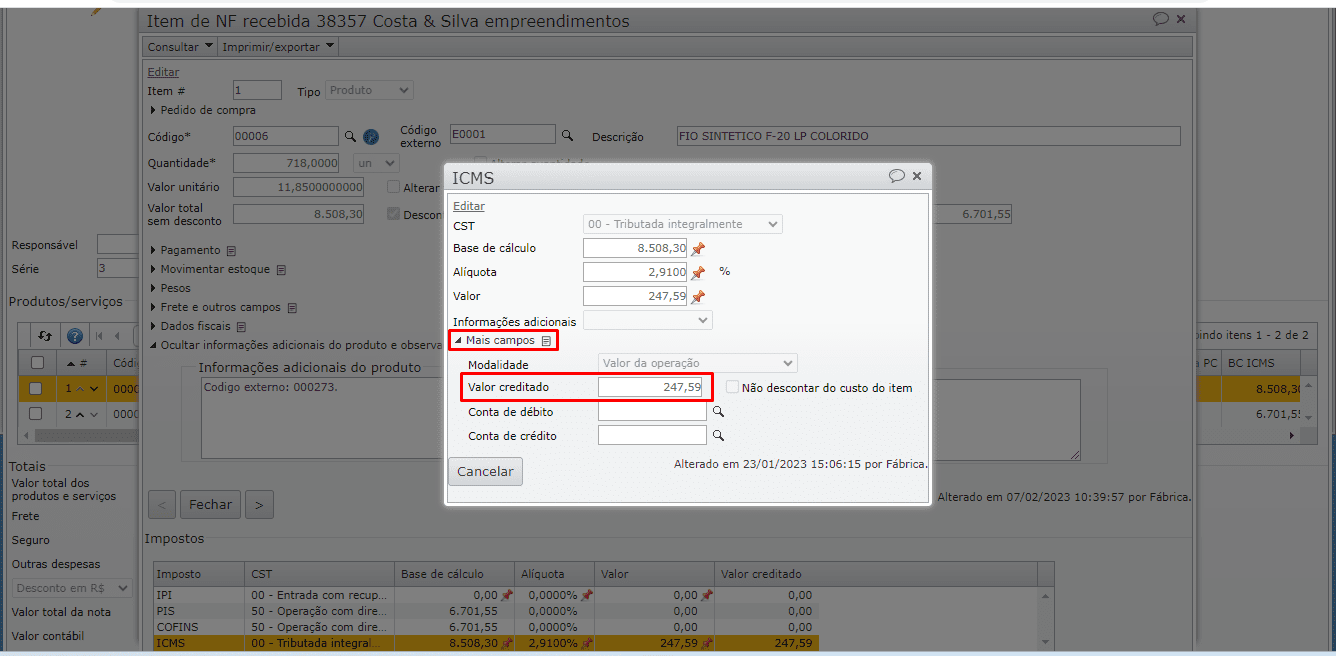Tick Não descontar do custo do item
Screen dimensions: 1336x656
[x=732, y=387]
